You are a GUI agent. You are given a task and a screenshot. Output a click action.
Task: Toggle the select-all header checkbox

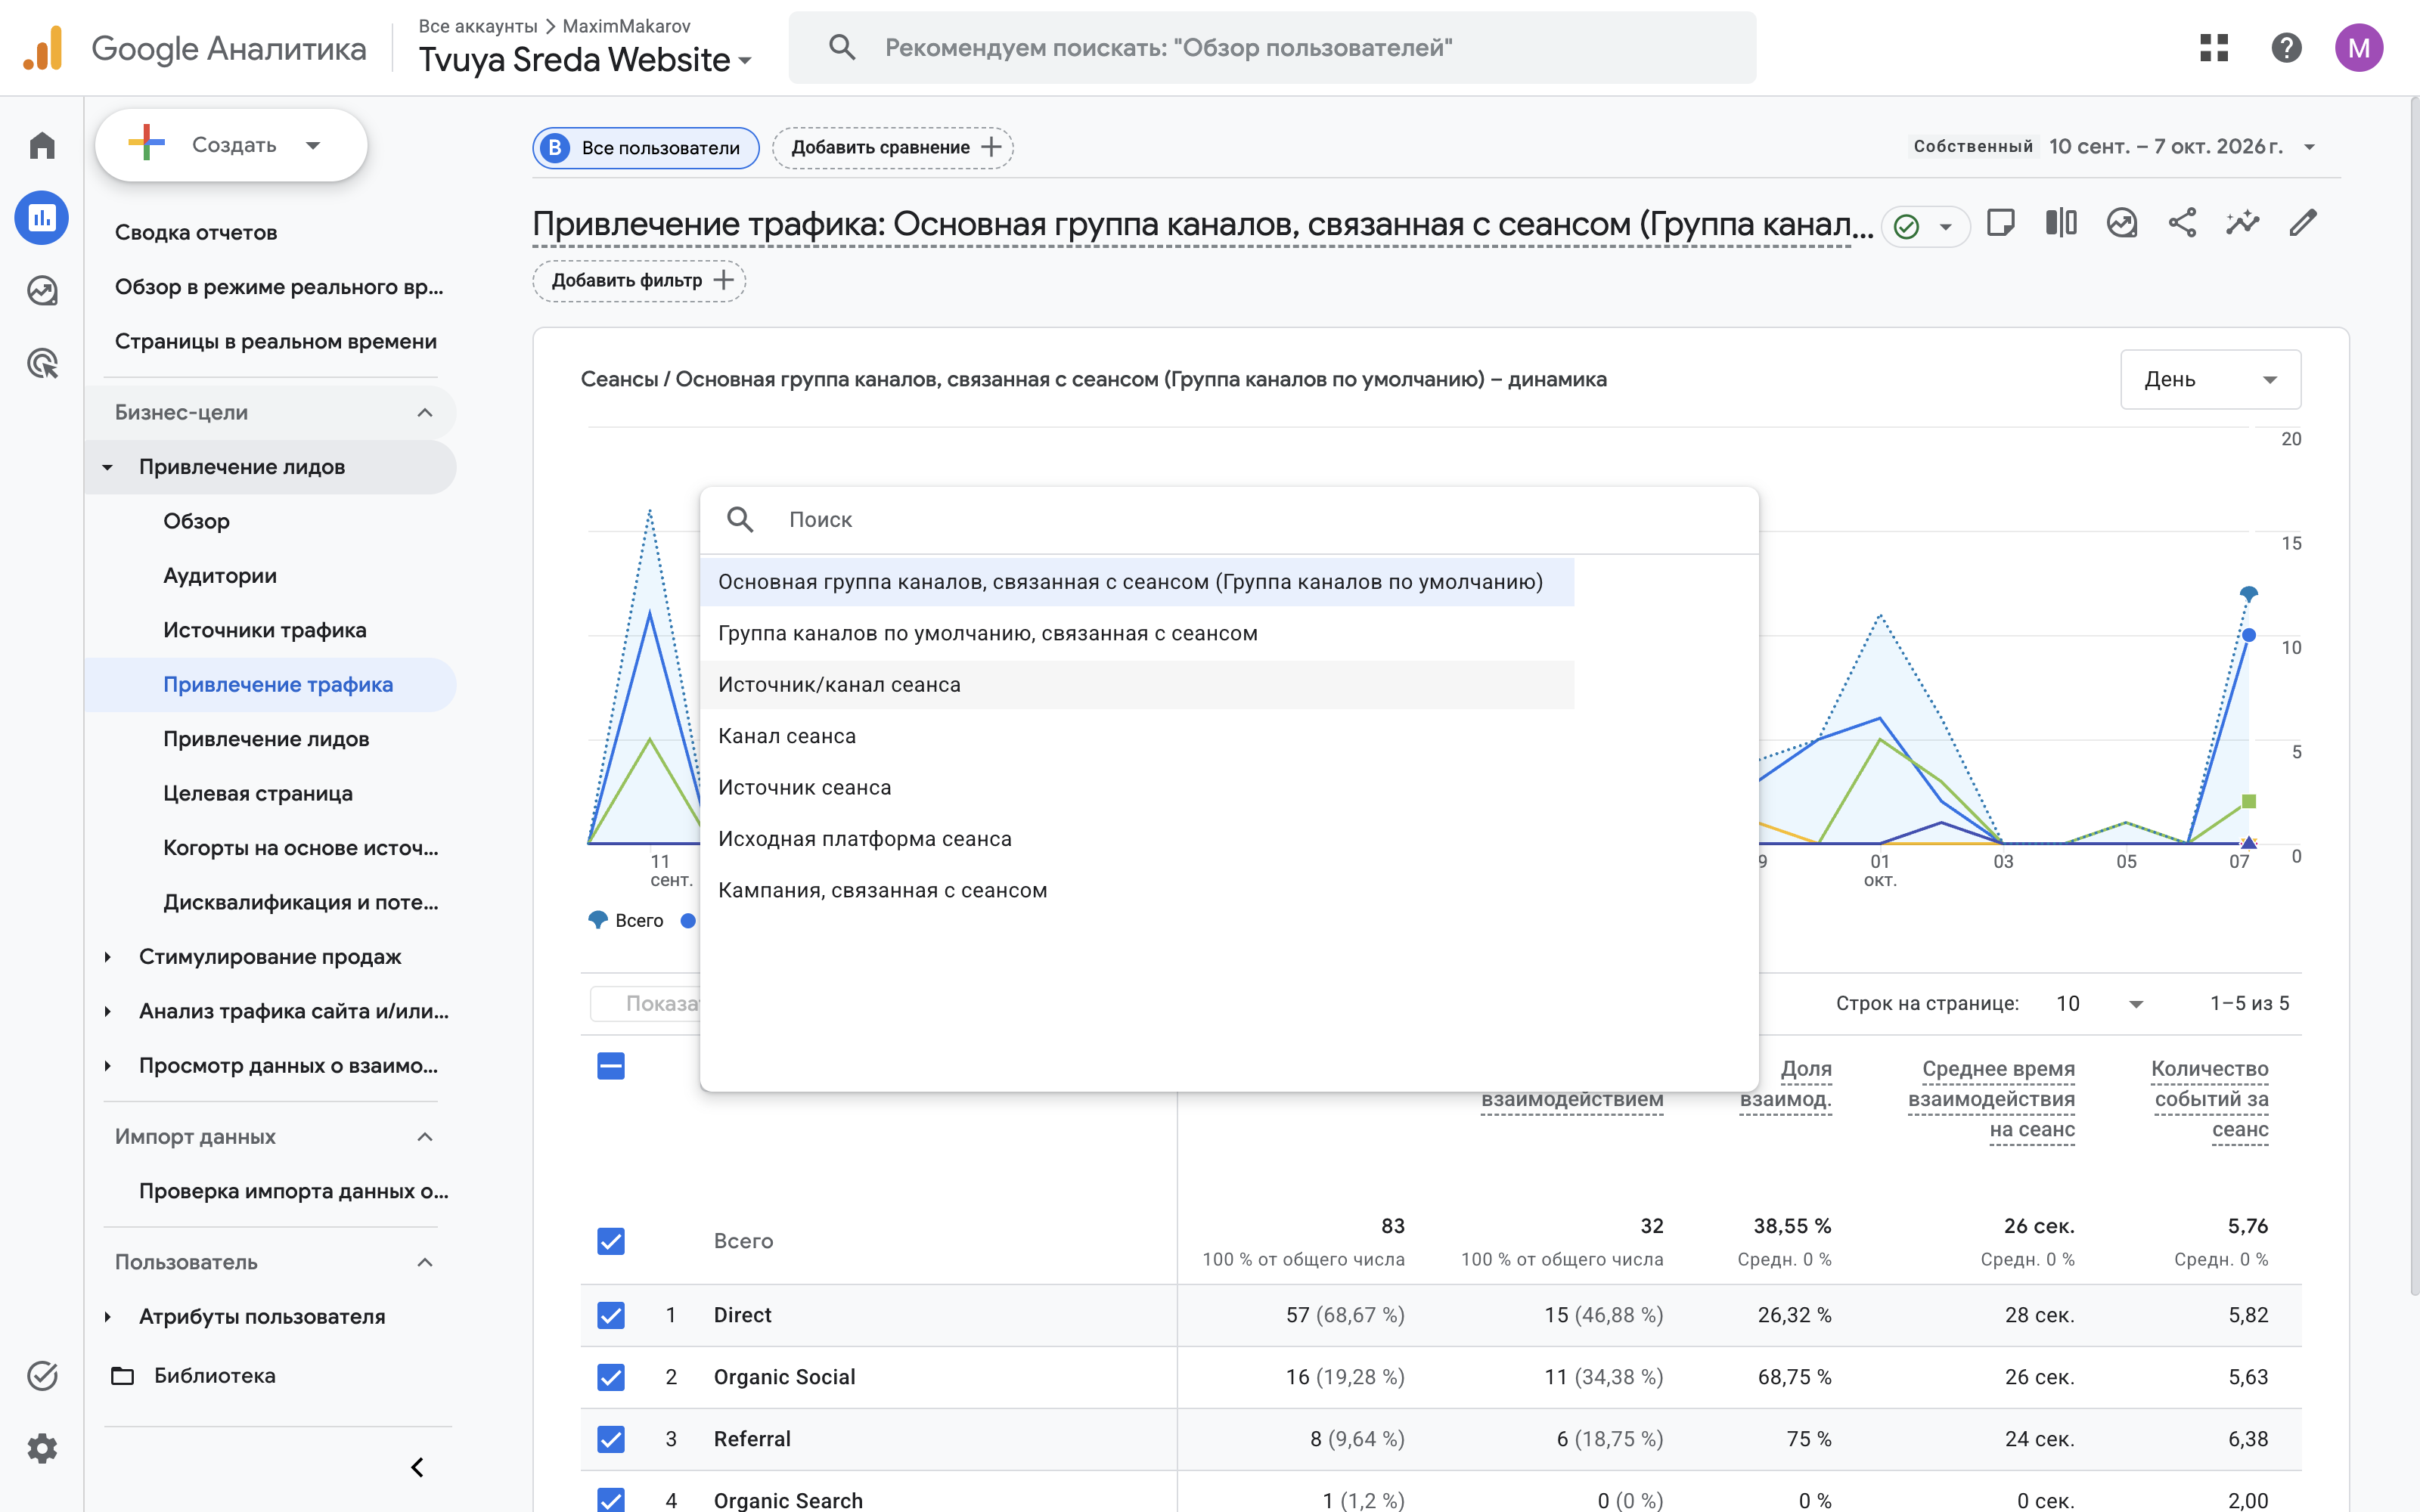[611, 1066]
